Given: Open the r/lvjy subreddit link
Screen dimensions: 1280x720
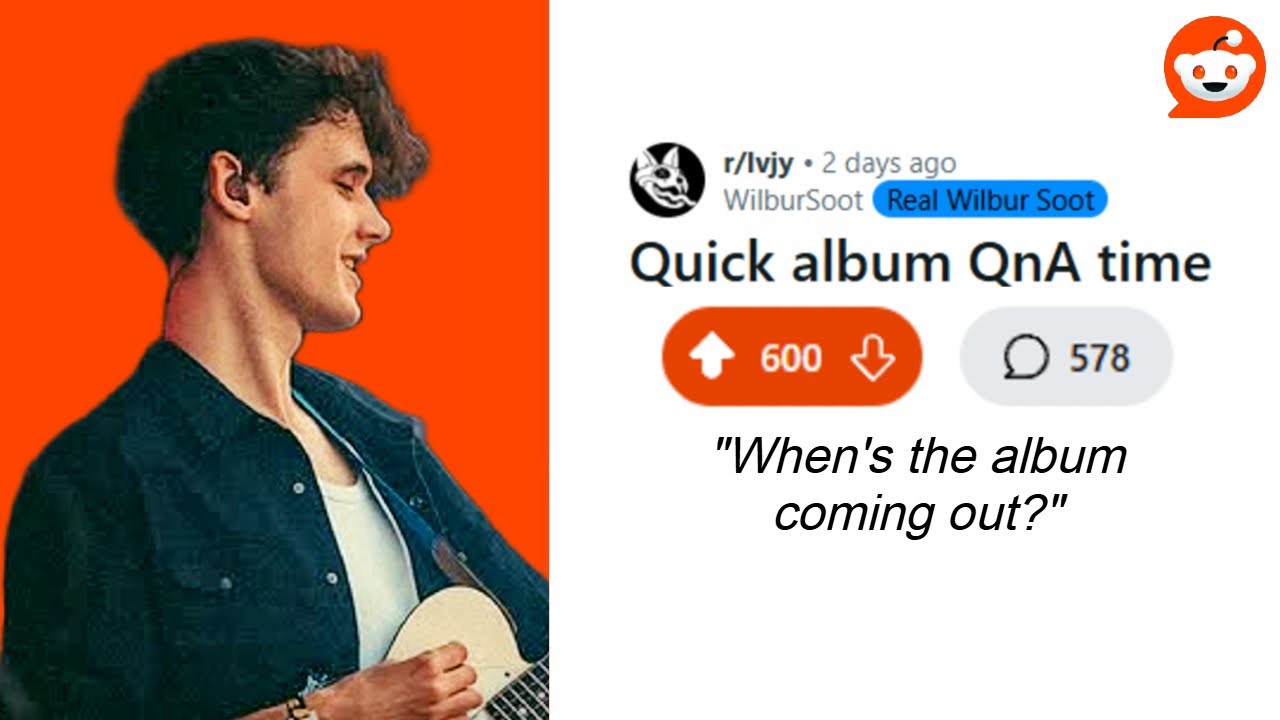Looking at the screenshot, I should tap(758, 163).
